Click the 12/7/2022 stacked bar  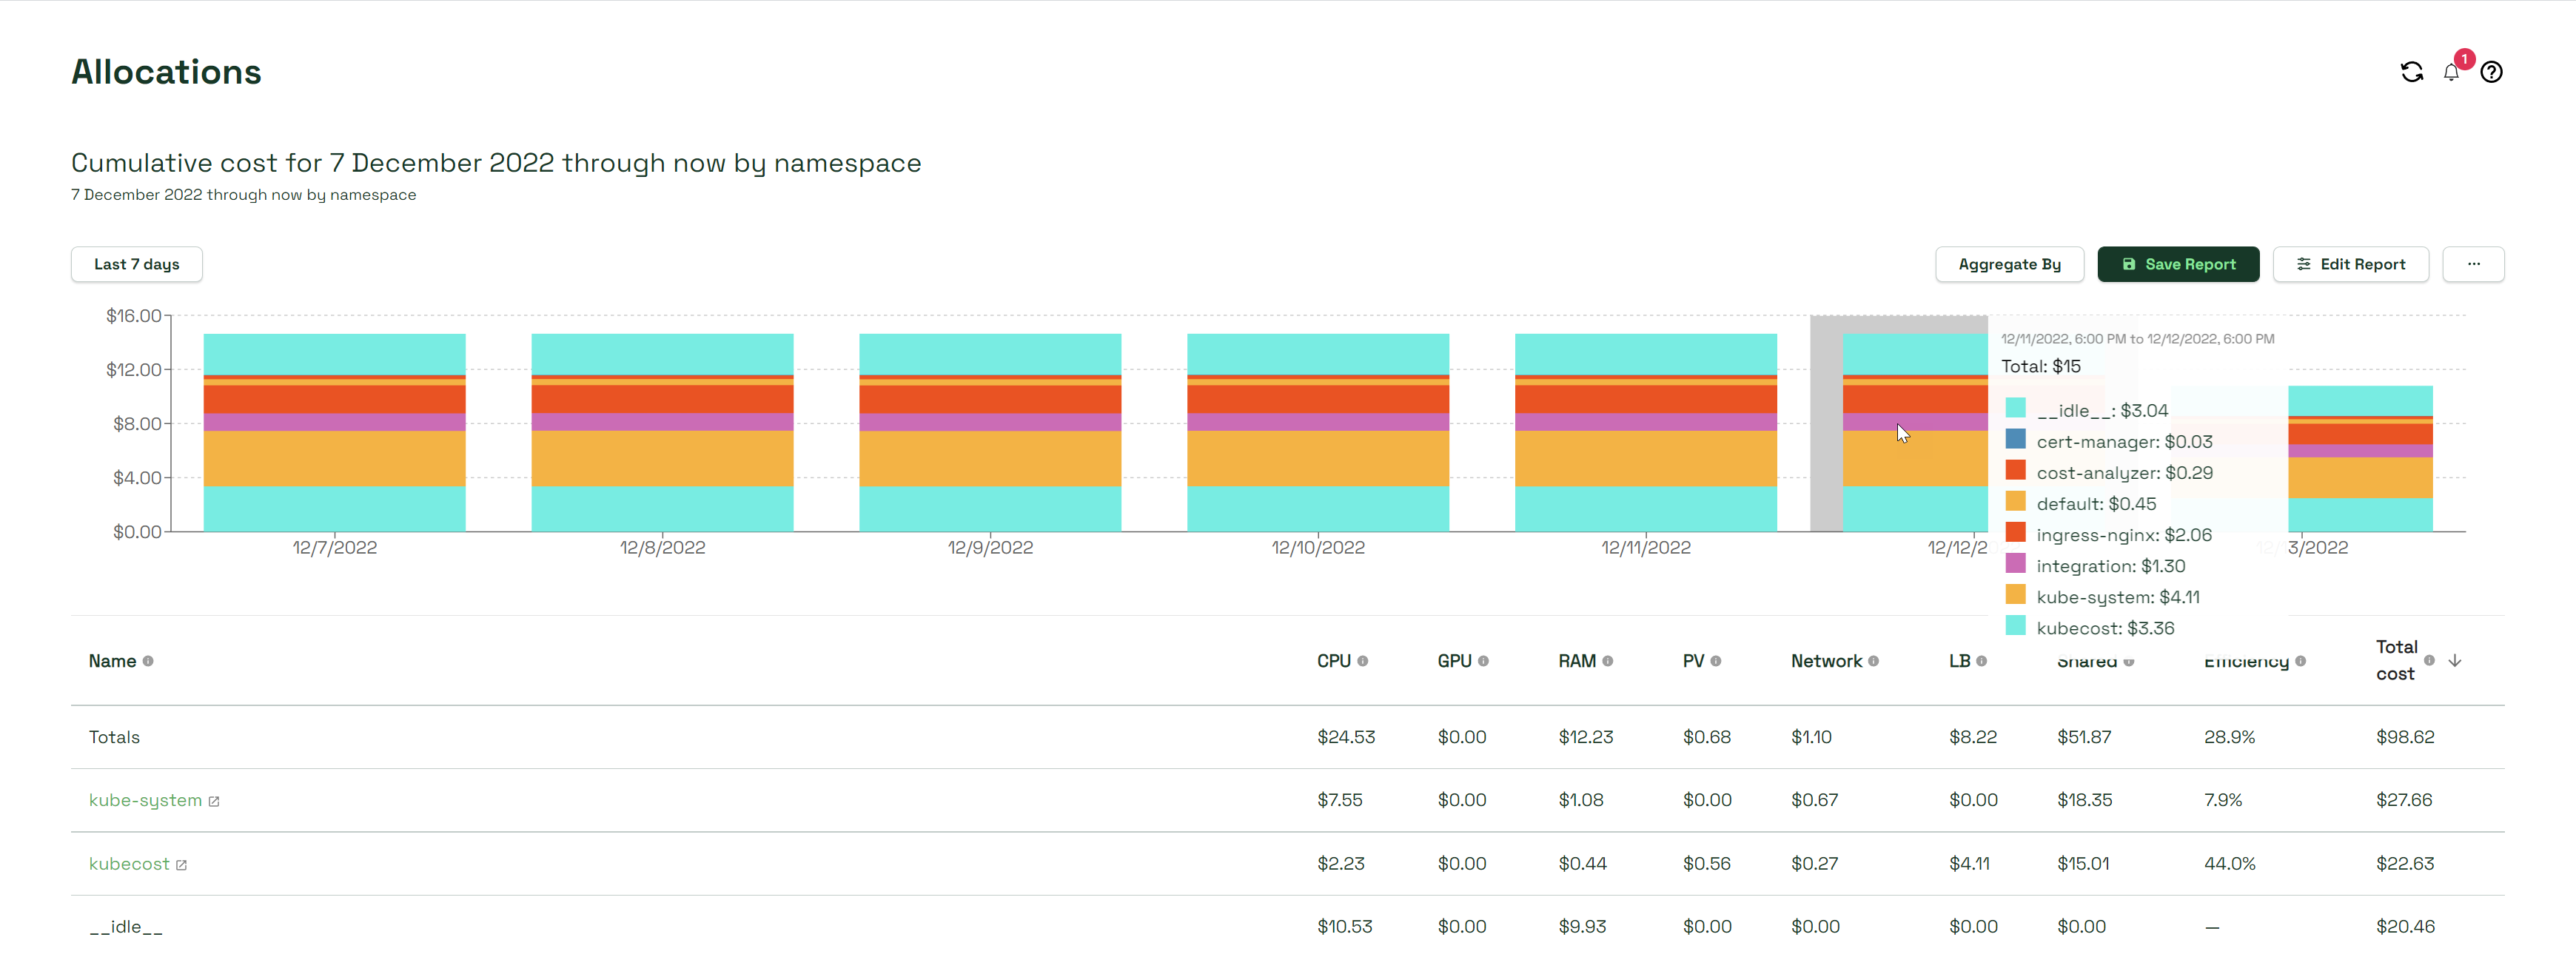click(x=334, y=432)
